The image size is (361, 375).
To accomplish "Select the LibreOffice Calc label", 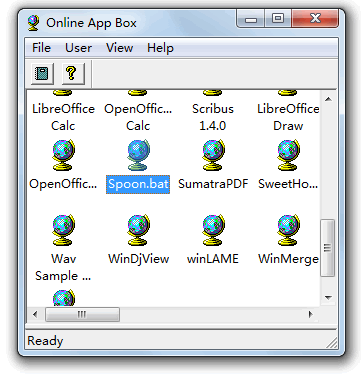I will click(63, 117).
